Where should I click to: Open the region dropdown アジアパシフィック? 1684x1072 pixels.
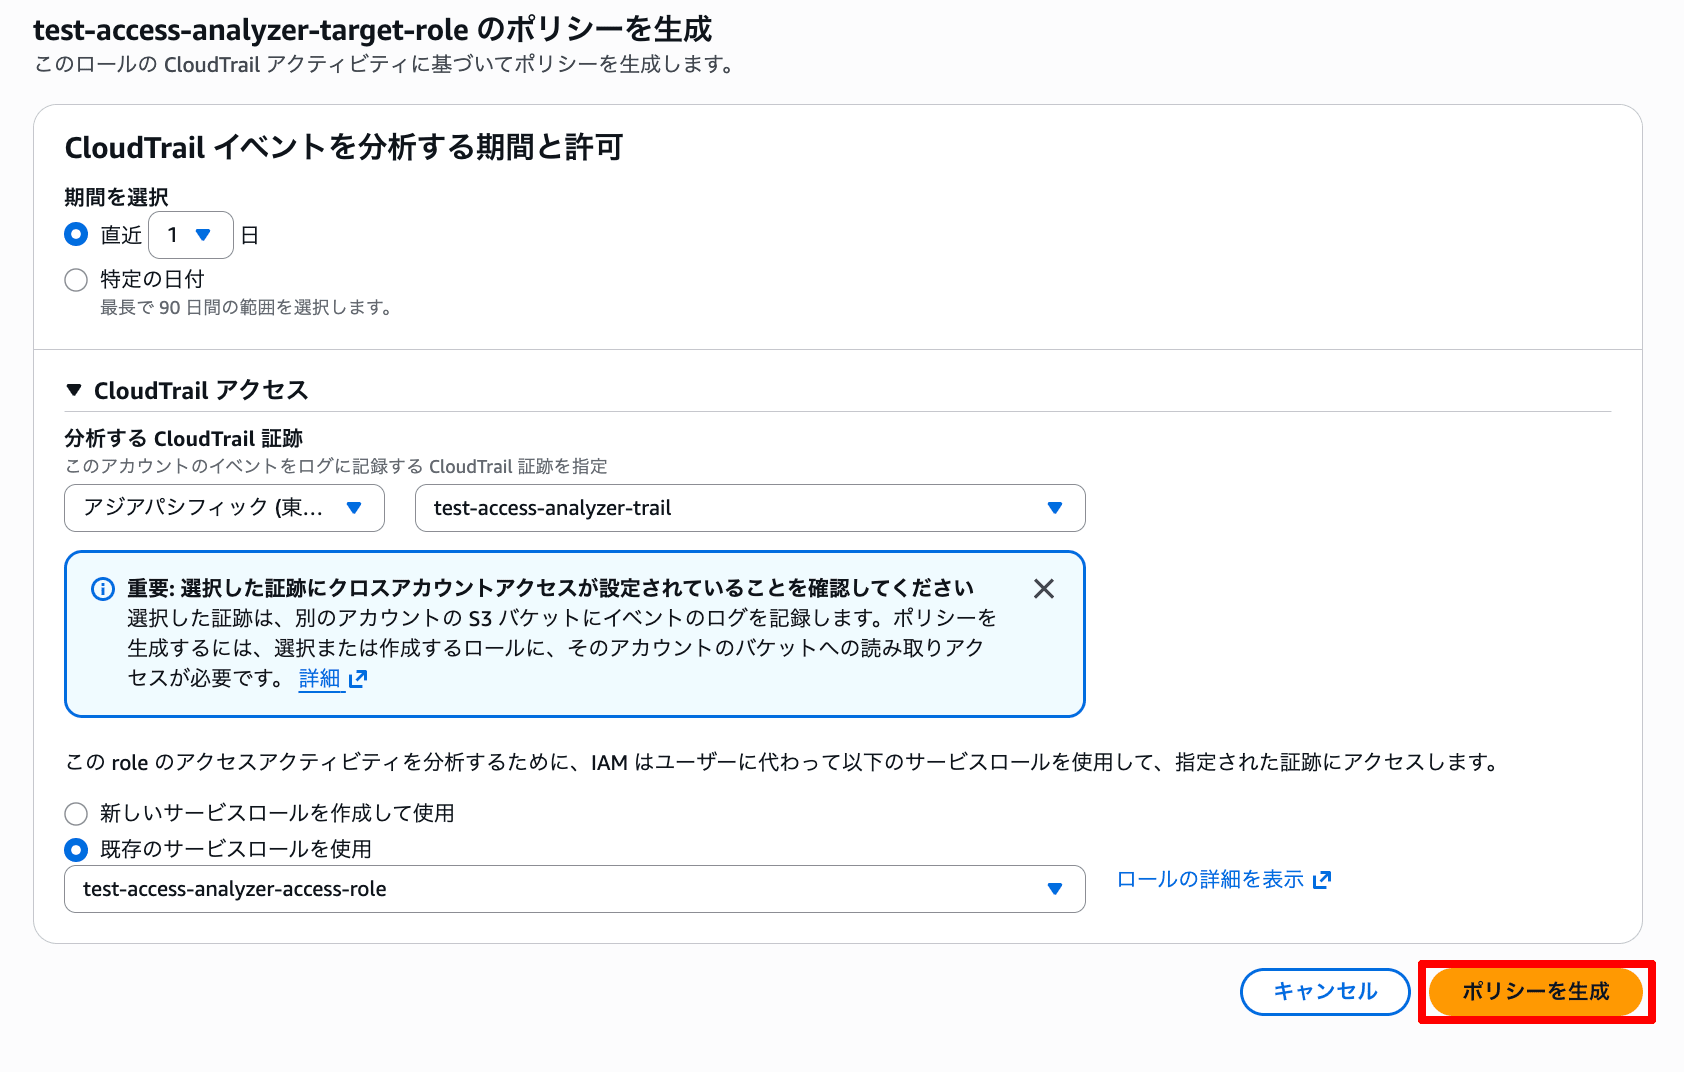[224, 508]
